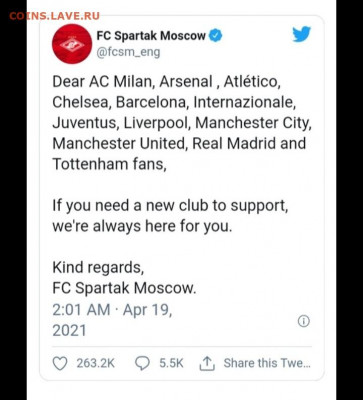The image size is (363, 400).
Task: Click the year 2021 in the date
Action: pos(69,330)
